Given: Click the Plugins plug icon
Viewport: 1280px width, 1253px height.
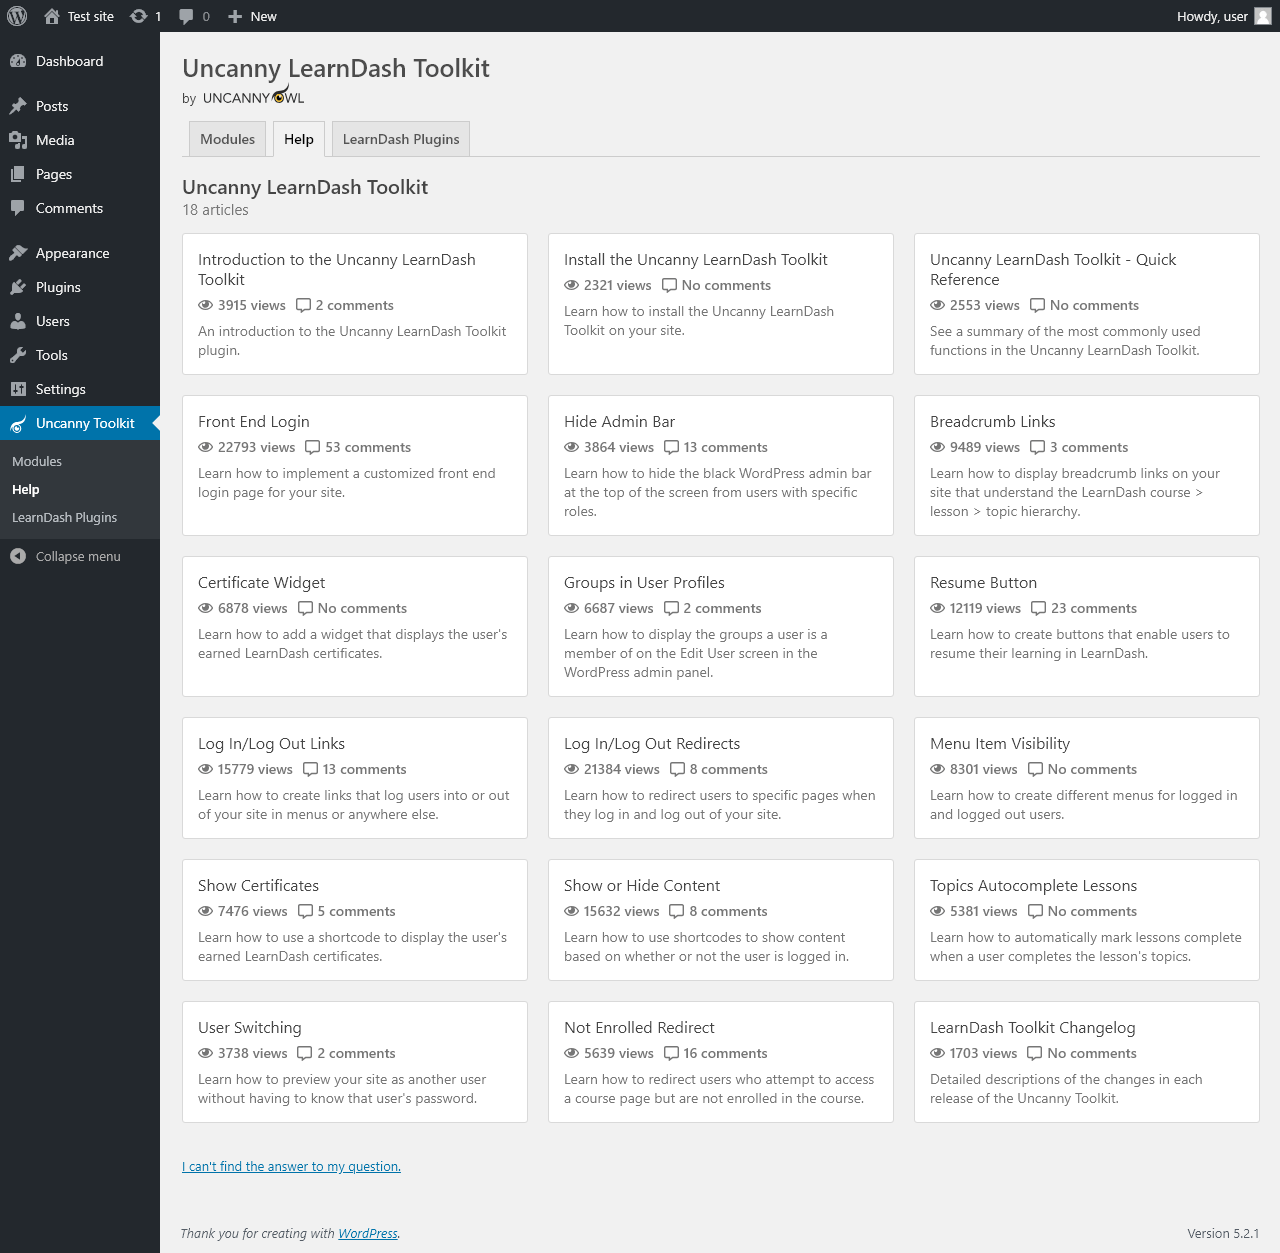Looking at the screenshot, I should tap(18, 287).
